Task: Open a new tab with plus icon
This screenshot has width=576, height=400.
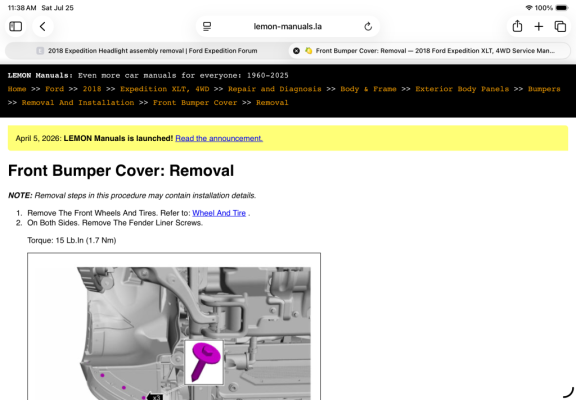Action: pyautogui.click(x=539, y=26)
